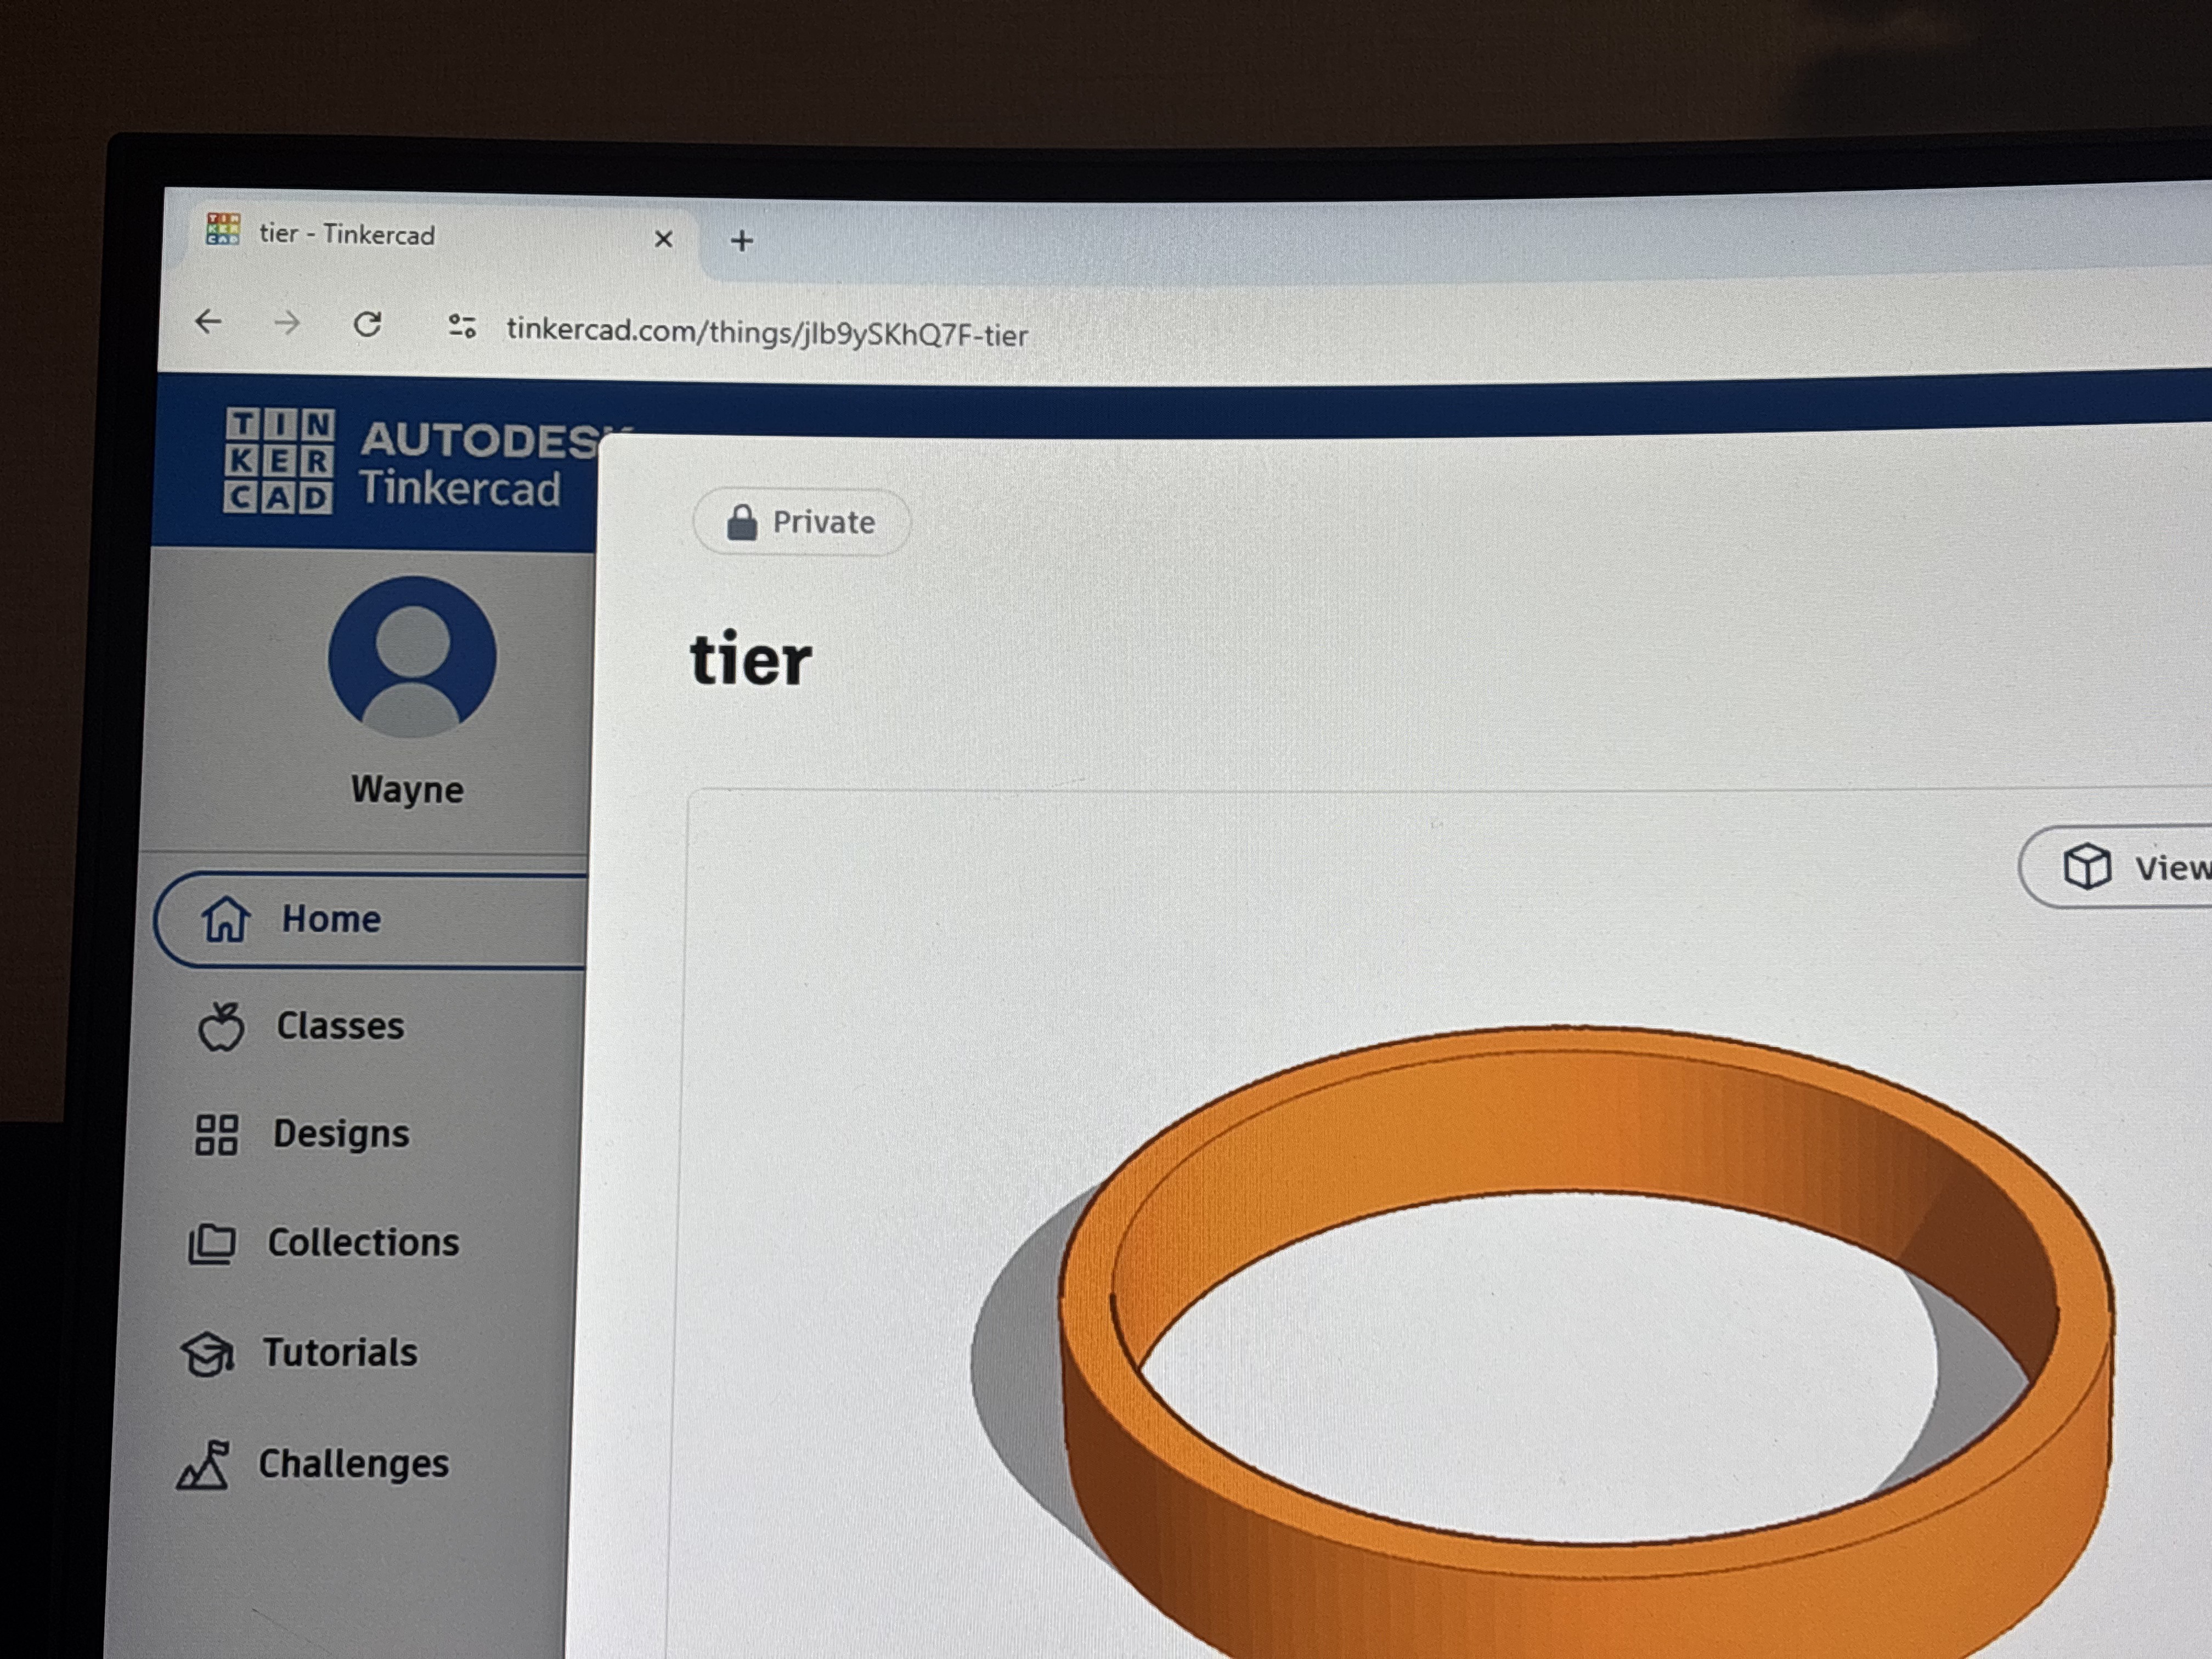The image size is (2212, 1659).
Task: Click the address bar URL
Action: click(x=767, y=332)
